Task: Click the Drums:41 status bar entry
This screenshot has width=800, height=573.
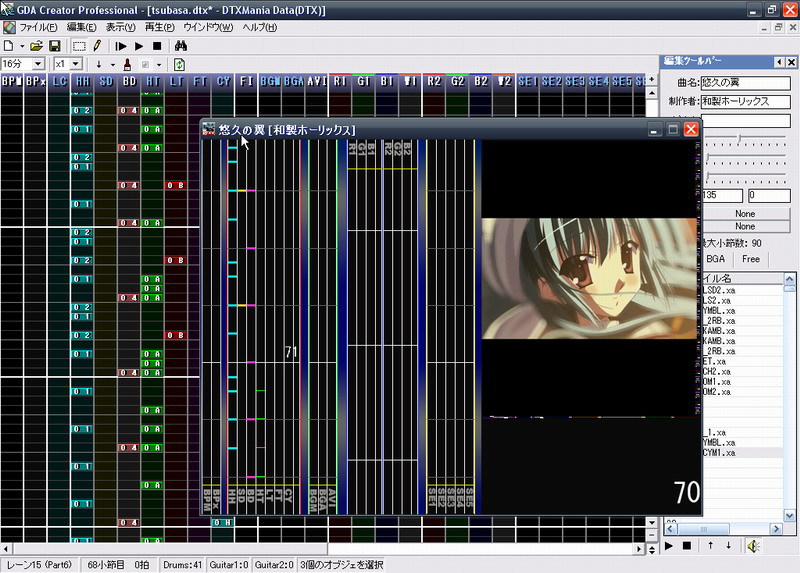Action: tap(182, 565)
